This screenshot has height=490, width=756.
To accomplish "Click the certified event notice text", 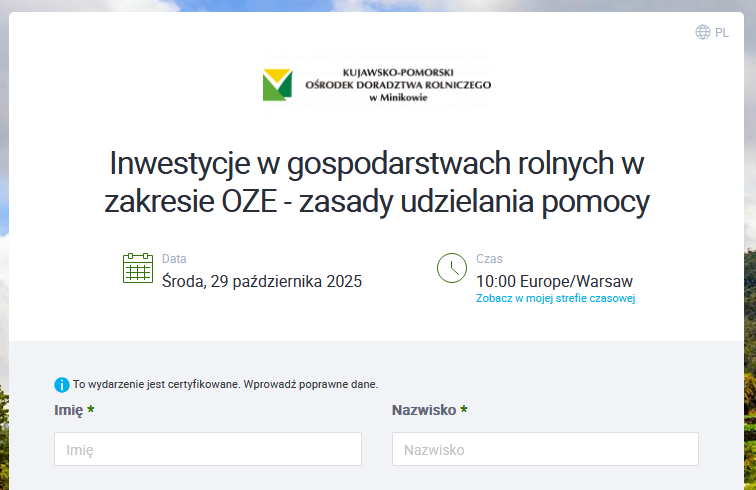I will tap(226, 384).
